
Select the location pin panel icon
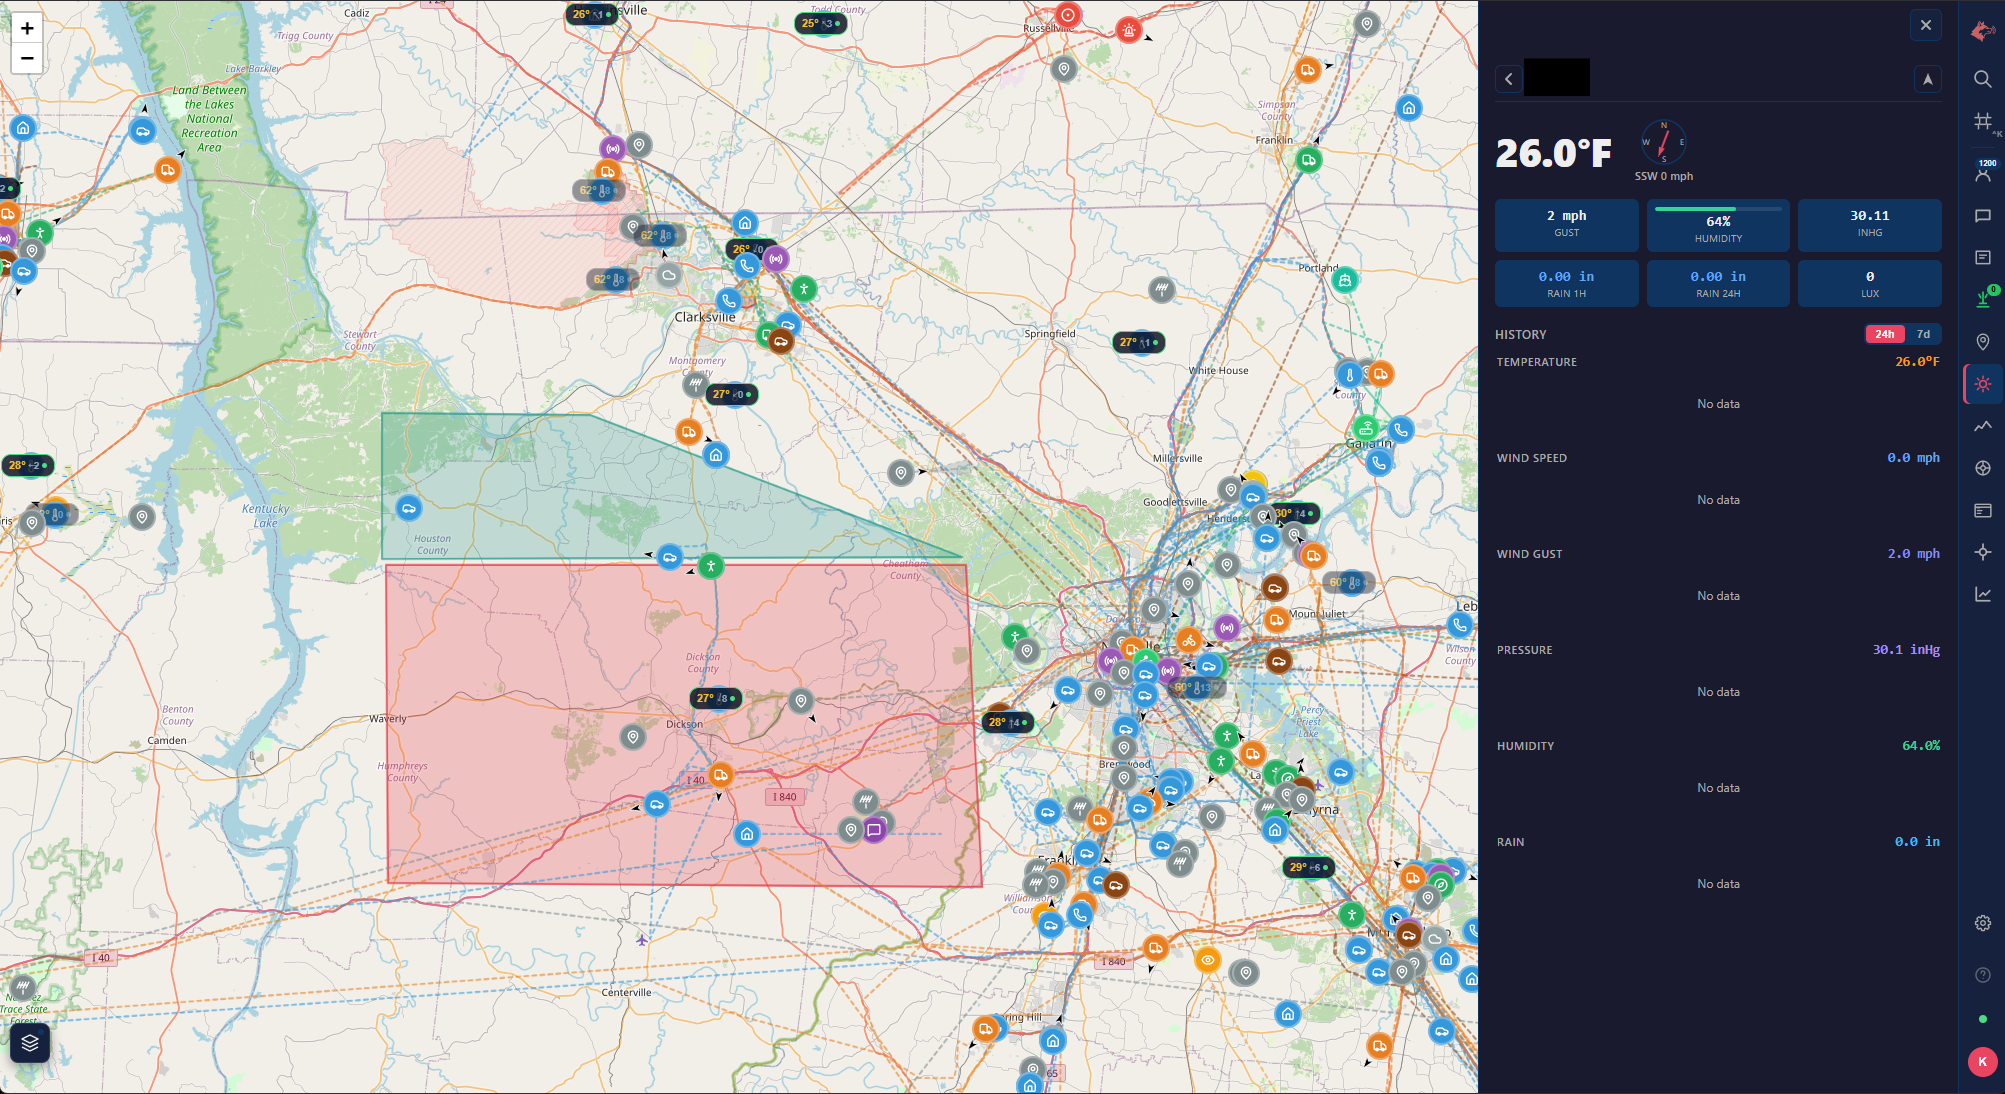point(1983,341)
